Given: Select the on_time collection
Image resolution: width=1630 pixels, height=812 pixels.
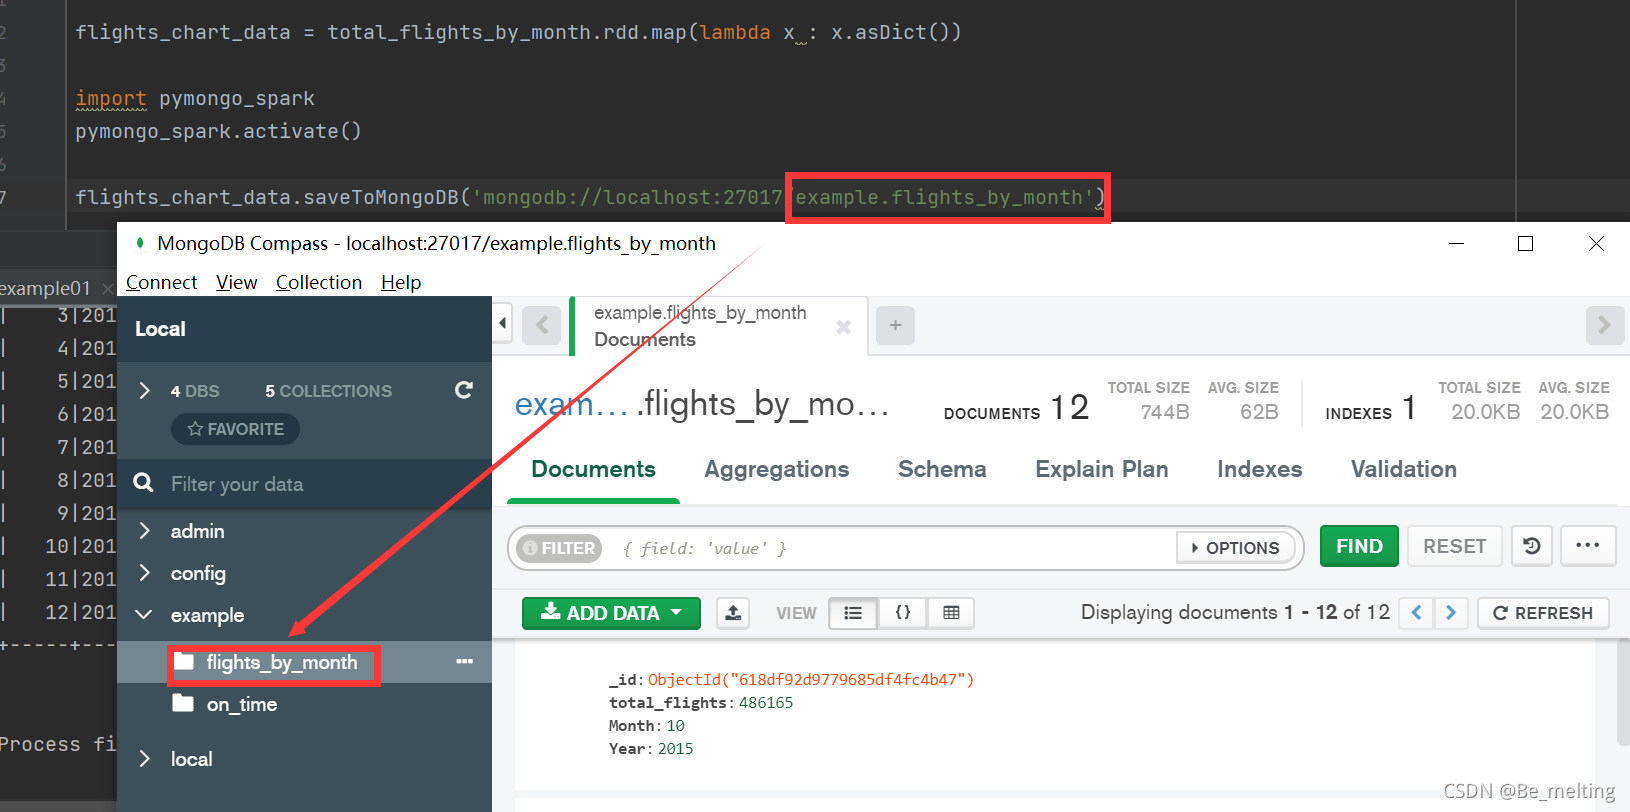Looking at the screenshot, I should [x=242, y=705].
